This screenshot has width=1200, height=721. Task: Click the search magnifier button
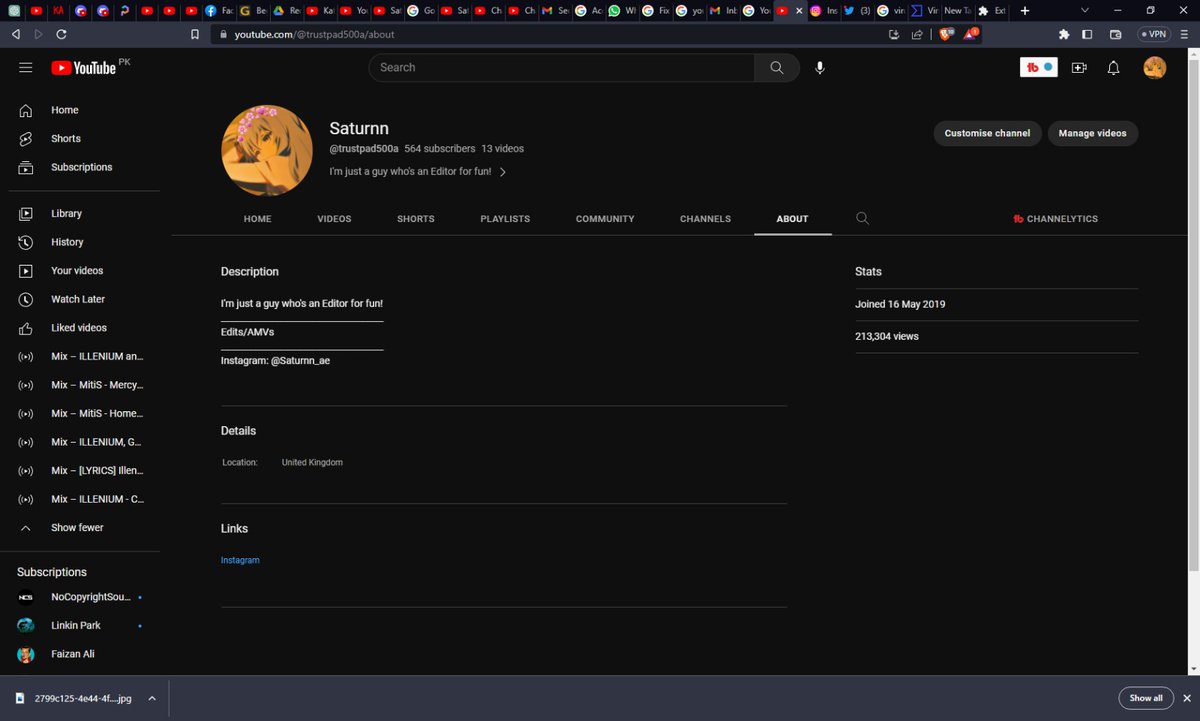777,68
